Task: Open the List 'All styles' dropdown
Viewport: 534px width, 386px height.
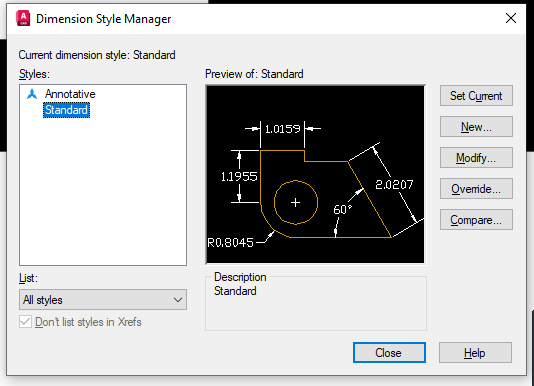Action: (103, 300)
